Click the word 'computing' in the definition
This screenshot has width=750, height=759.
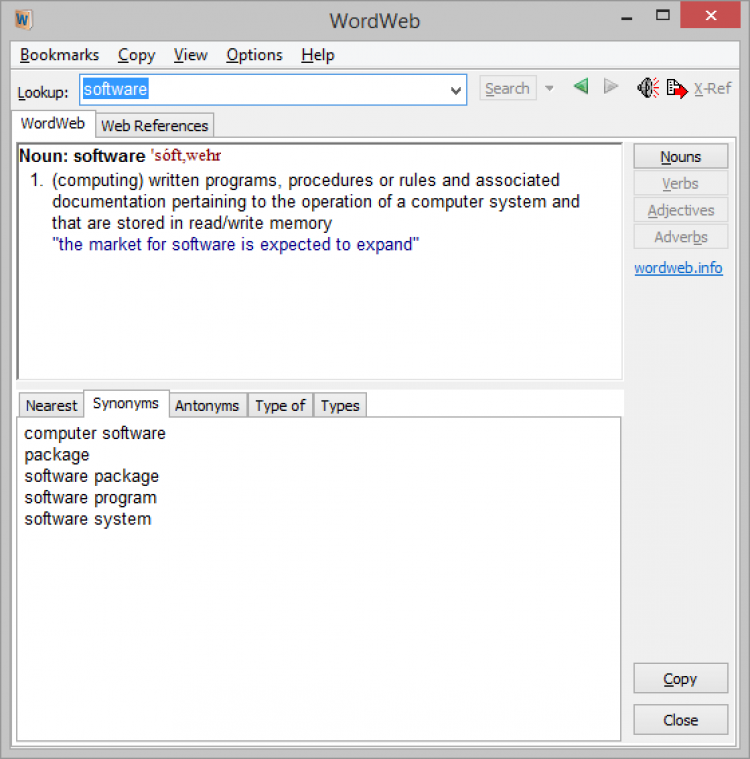tap(98, 181)
